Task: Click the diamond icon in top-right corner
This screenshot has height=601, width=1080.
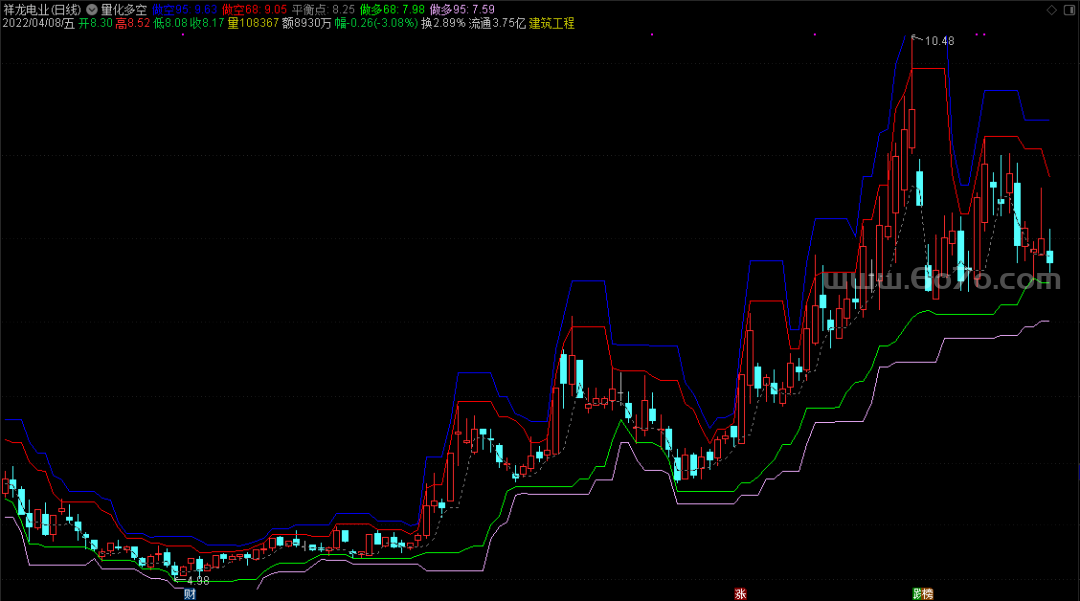Action: (x=1051, y=9)
